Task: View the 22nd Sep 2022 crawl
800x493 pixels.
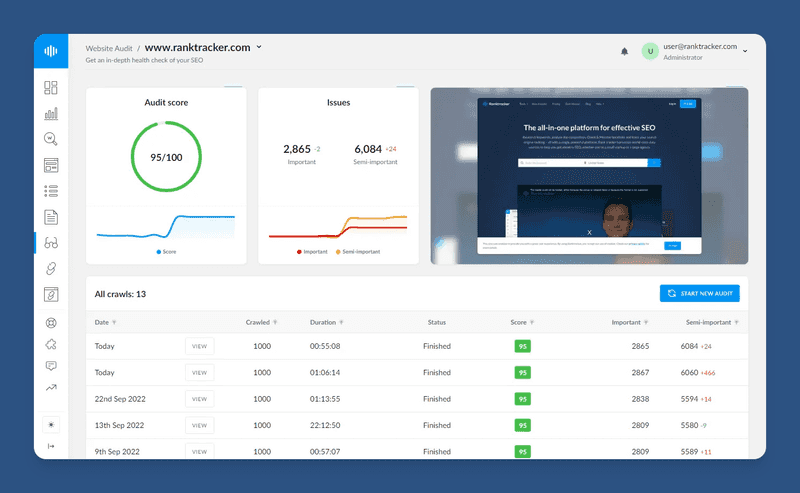Action: [x=199, y=399]
